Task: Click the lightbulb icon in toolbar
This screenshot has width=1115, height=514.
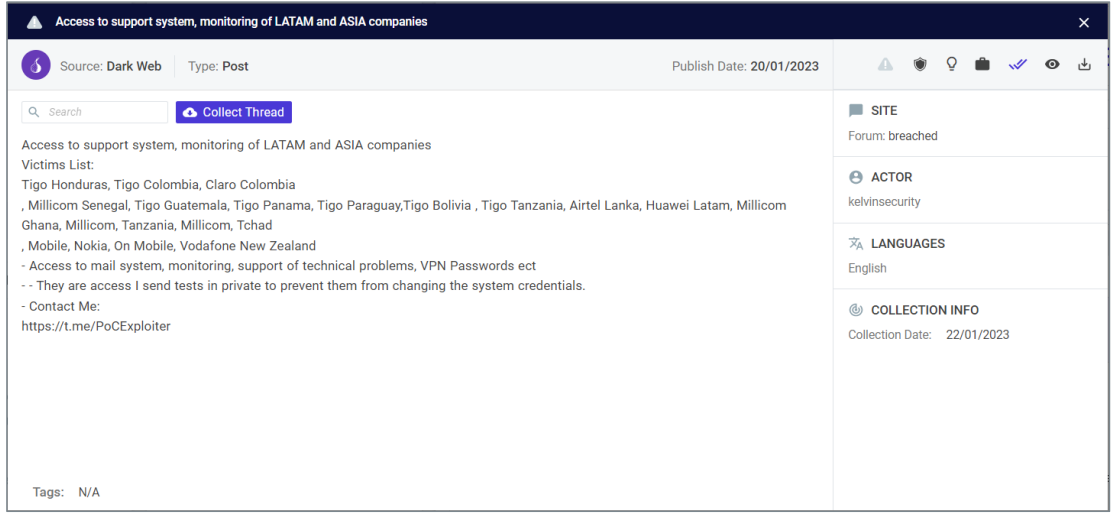Action: click(x=951, y=65)
